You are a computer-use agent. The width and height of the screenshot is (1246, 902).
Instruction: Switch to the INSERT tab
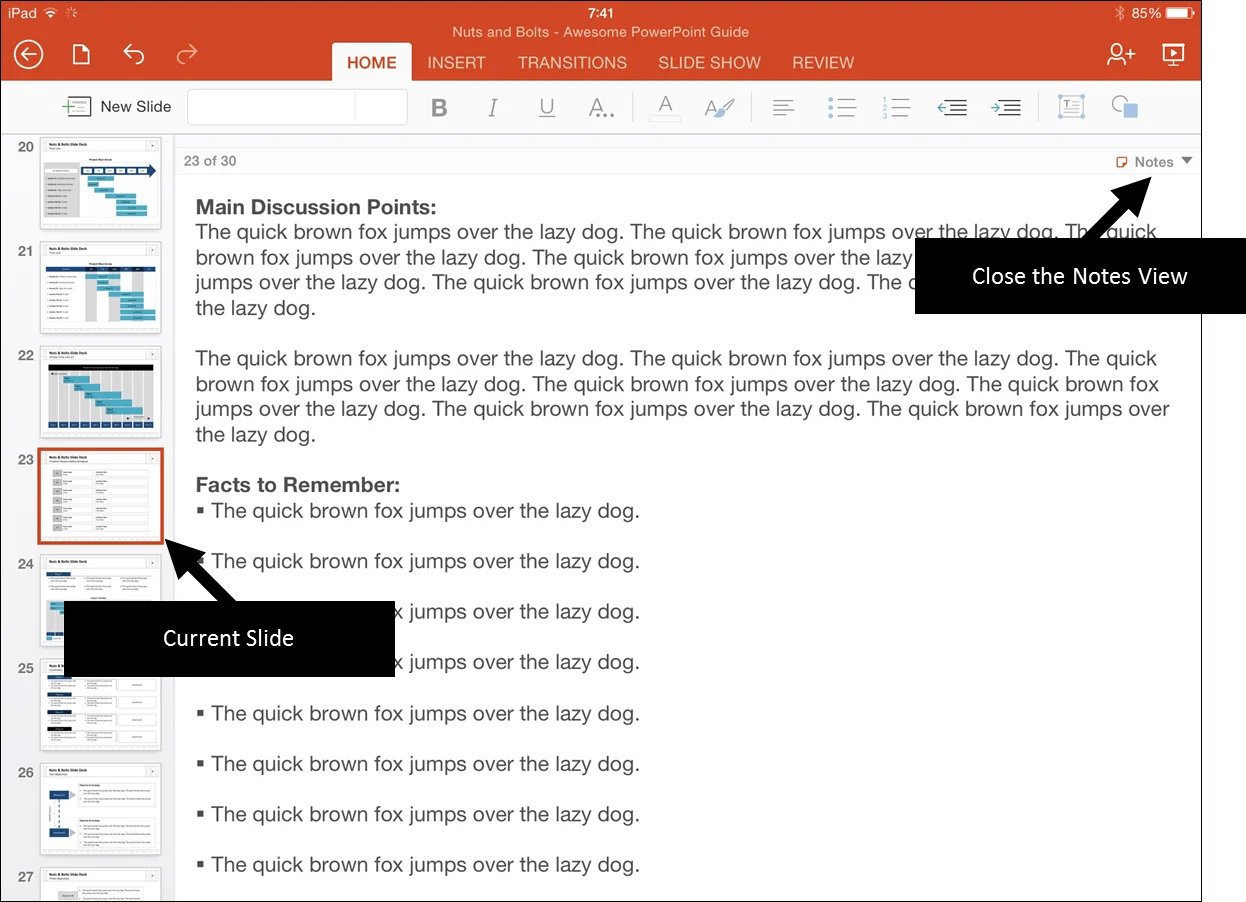pos(456,62)
